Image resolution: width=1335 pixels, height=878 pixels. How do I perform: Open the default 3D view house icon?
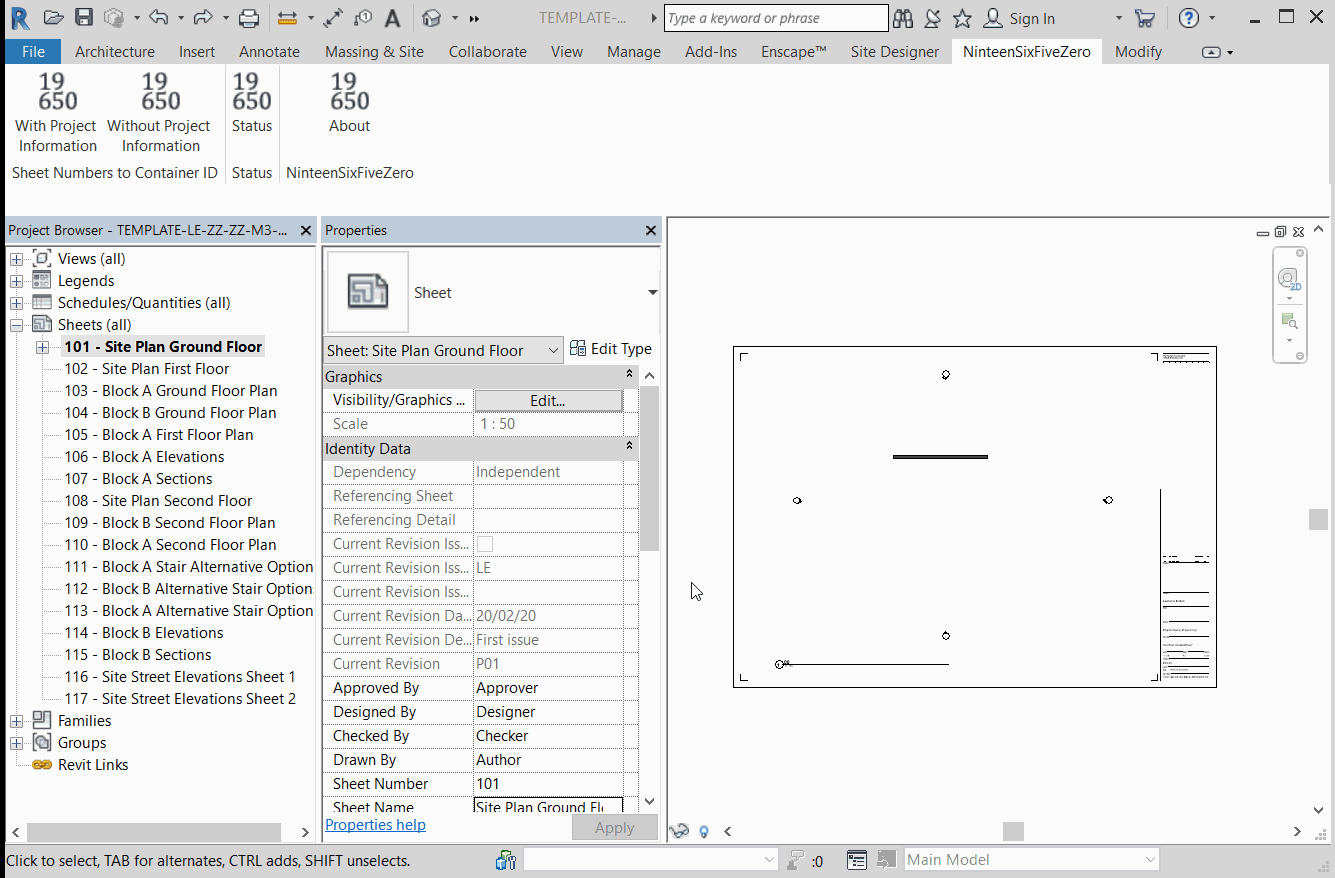(431, 18)
